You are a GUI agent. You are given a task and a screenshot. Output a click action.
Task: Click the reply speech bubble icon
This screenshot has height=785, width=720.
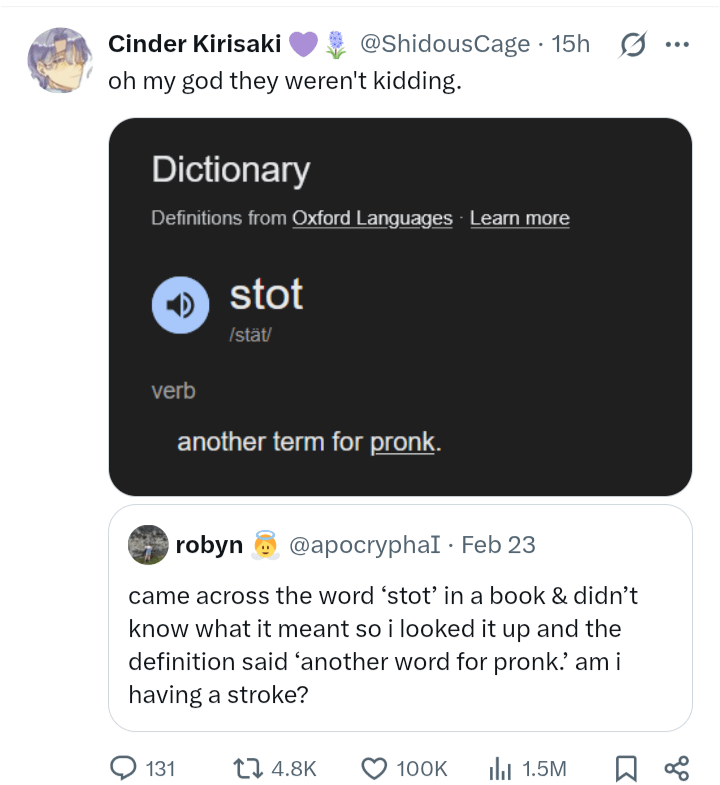pyautogui.click(x=124, y=767)
